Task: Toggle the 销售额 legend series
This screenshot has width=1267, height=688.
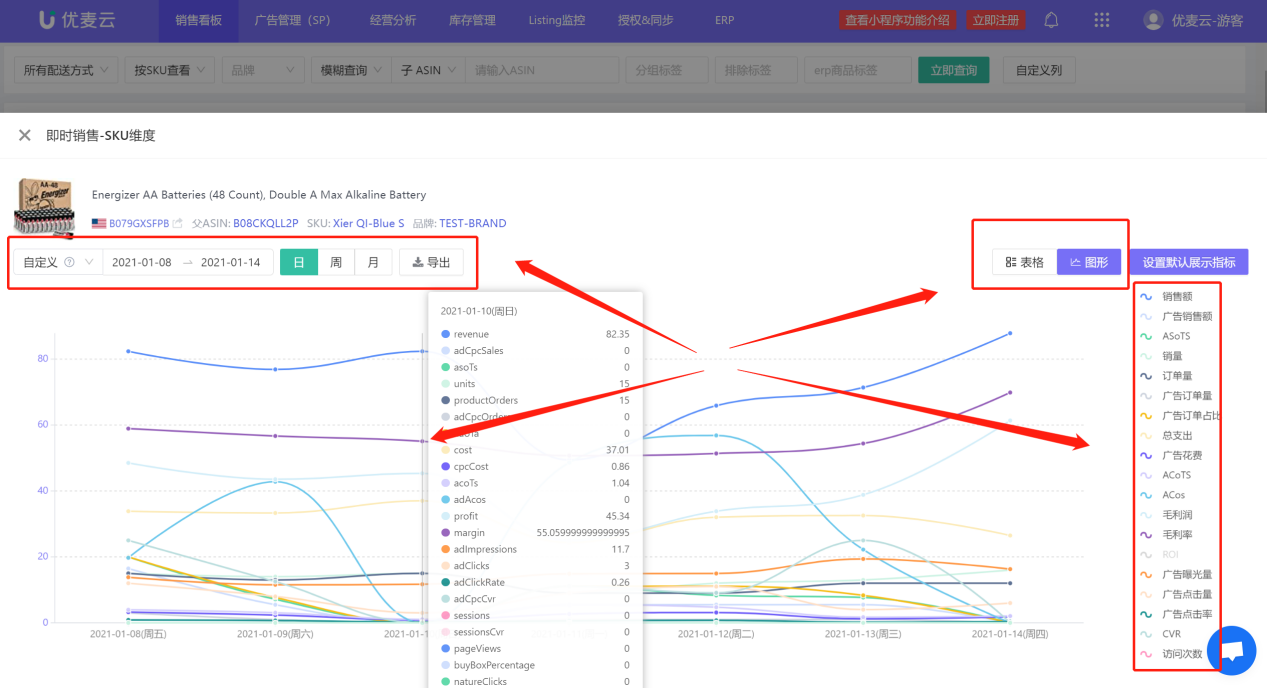Action: [1177, 297]
